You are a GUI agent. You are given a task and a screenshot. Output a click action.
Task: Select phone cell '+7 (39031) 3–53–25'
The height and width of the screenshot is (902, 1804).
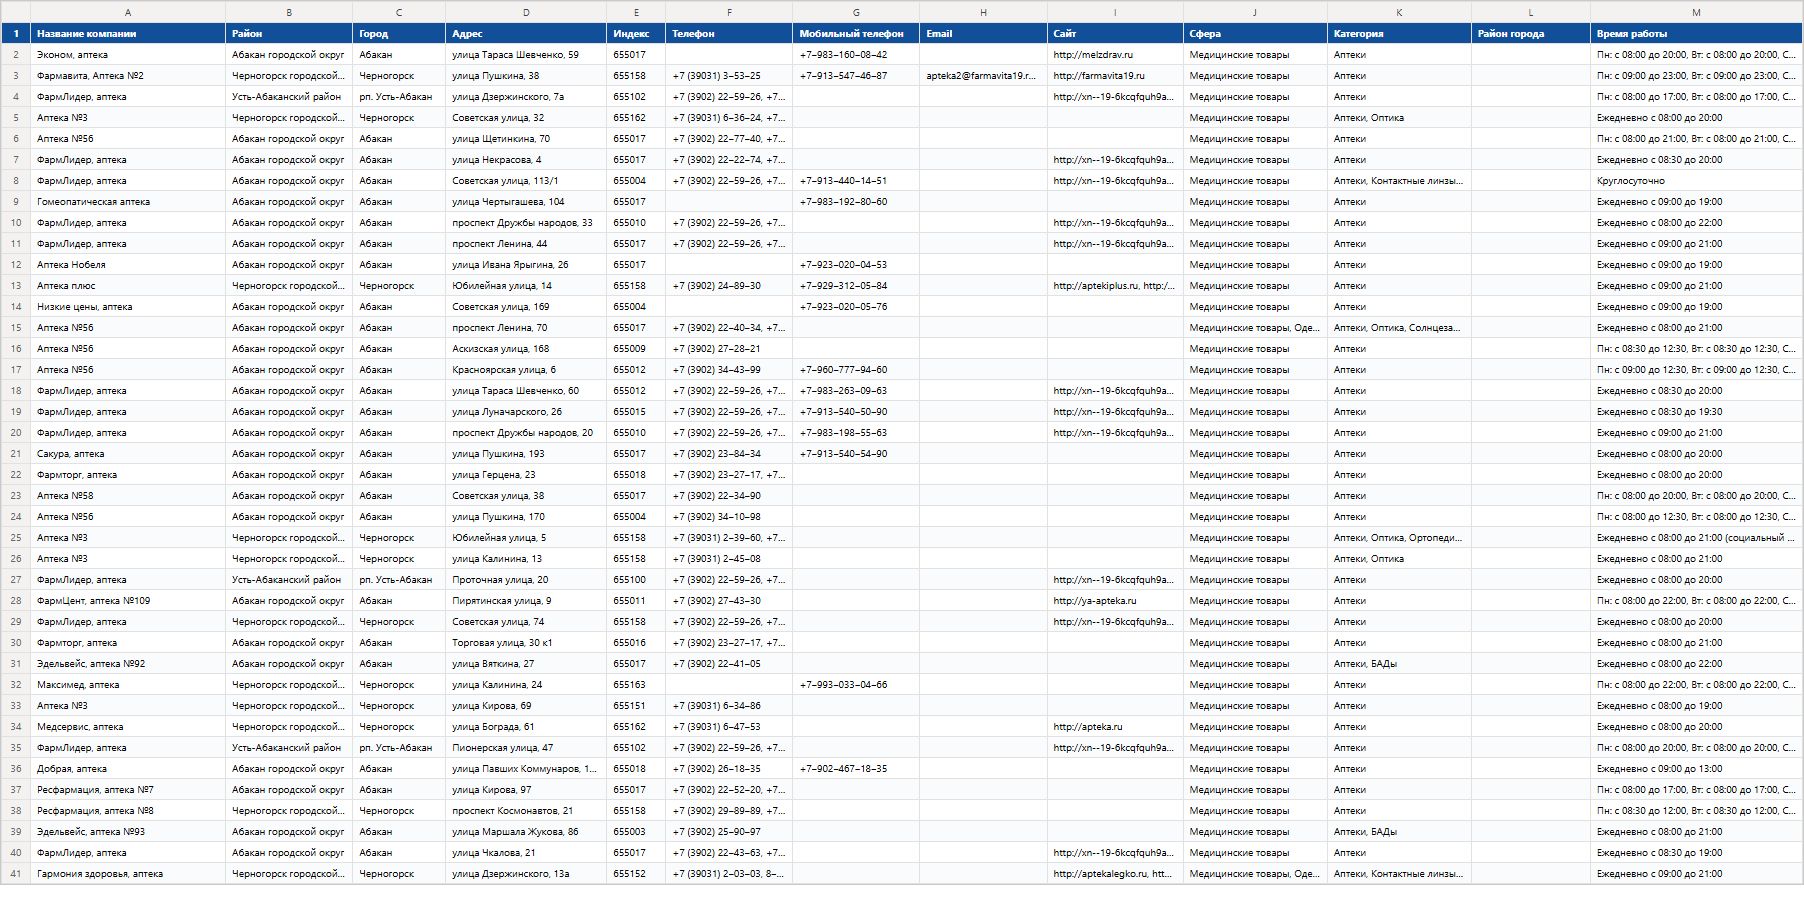coord(729,76)
